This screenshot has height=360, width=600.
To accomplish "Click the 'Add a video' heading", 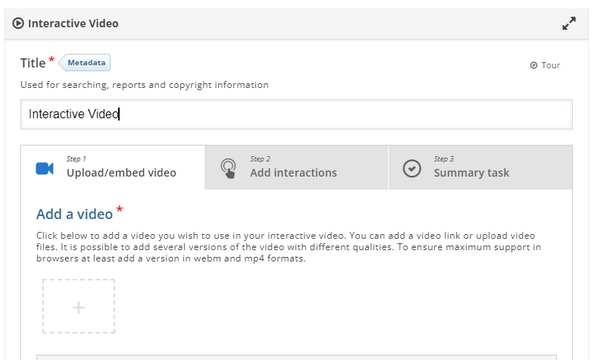I will (75, 214).
